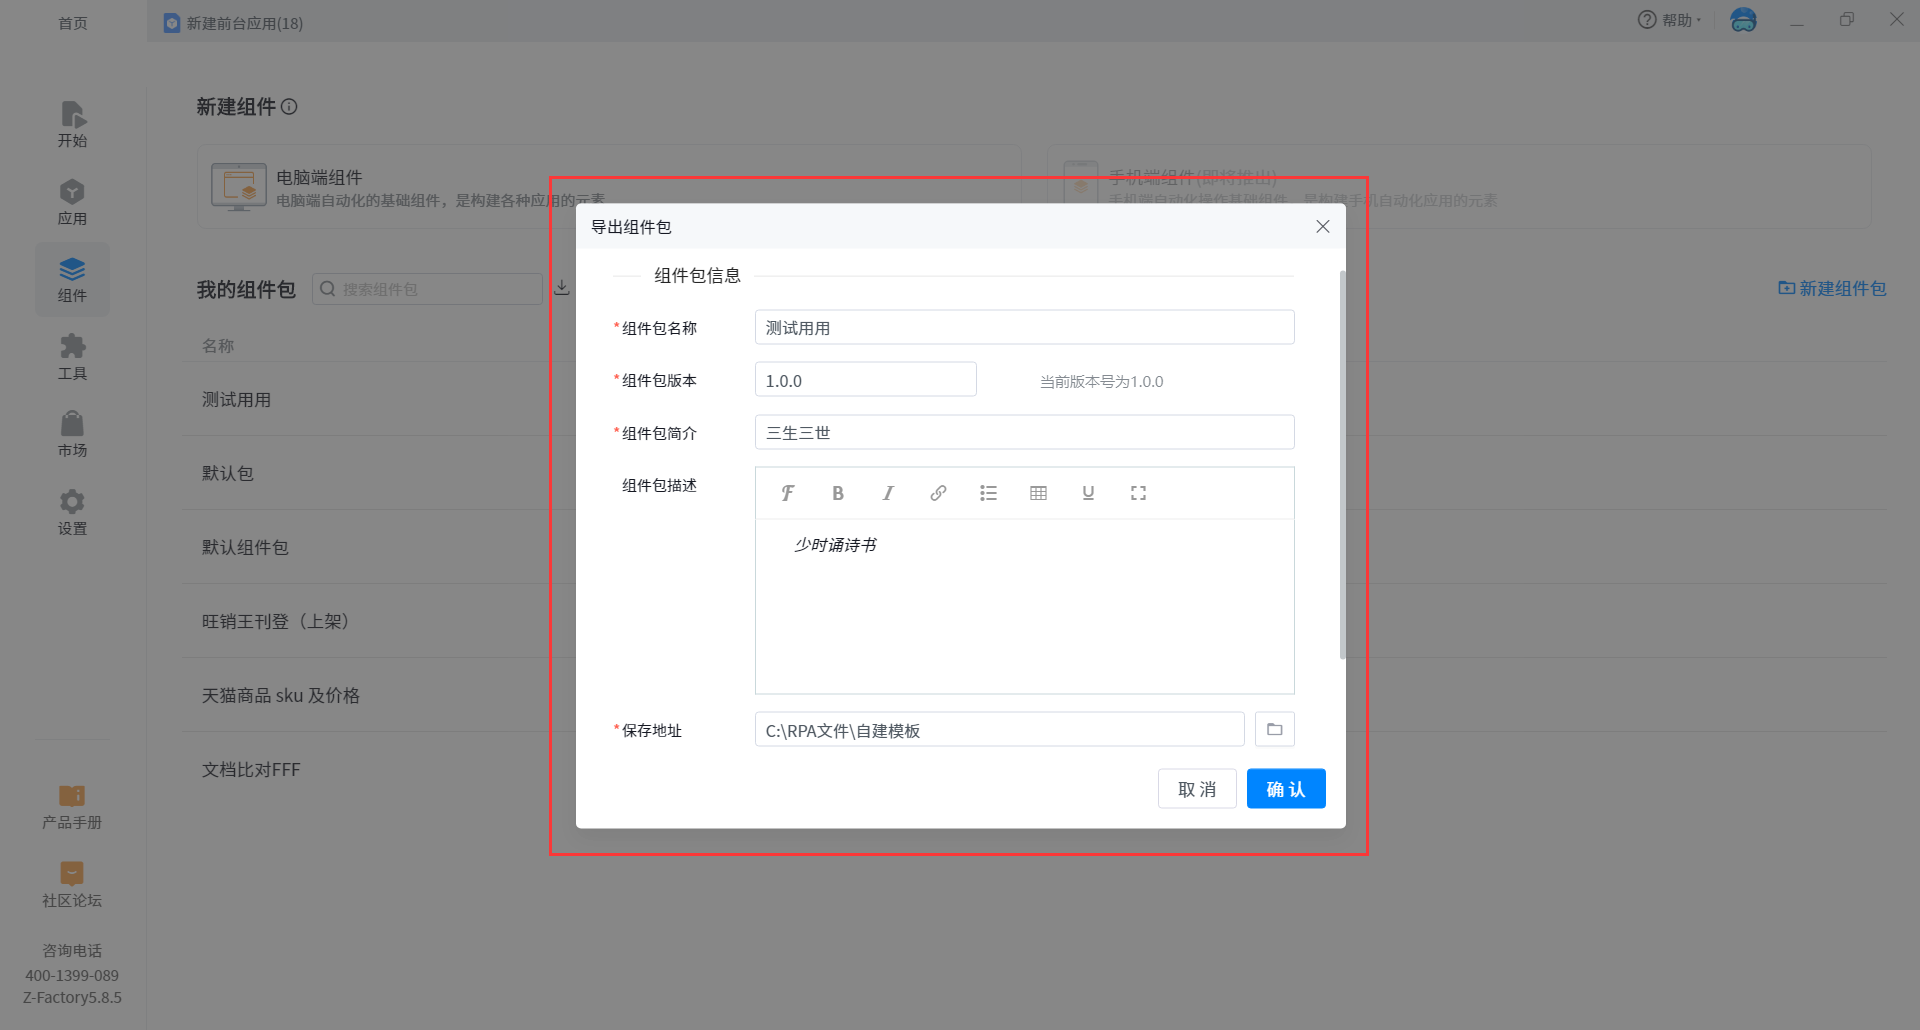
Task: Click inside the description text area
Action: pos(1024,610)
